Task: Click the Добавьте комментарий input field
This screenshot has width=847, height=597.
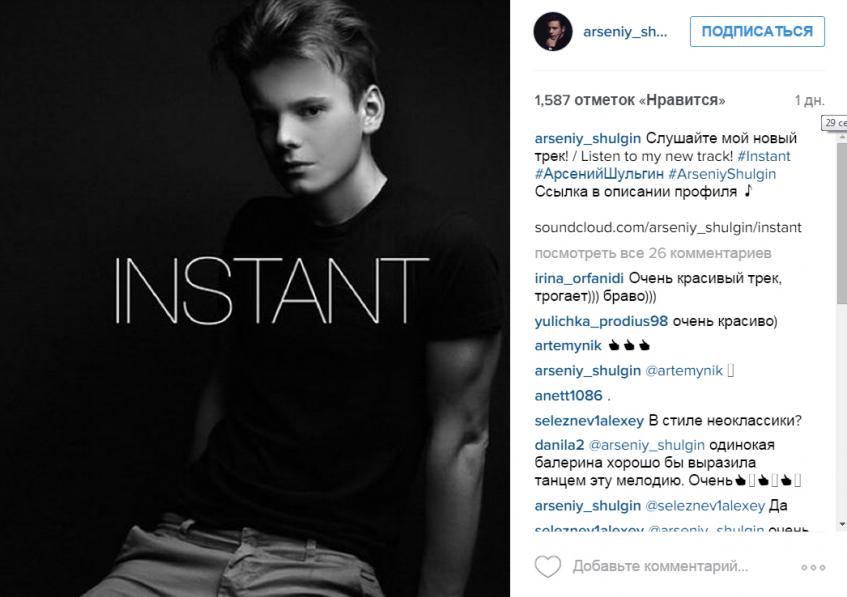Action: [660, 566]
